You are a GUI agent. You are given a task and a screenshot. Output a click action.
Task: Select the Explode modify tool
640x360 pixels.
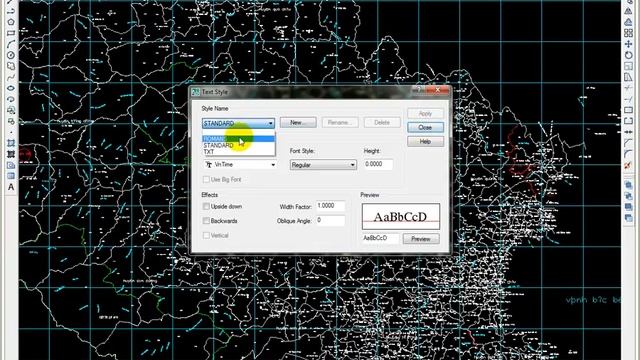(x=629, y=165)
